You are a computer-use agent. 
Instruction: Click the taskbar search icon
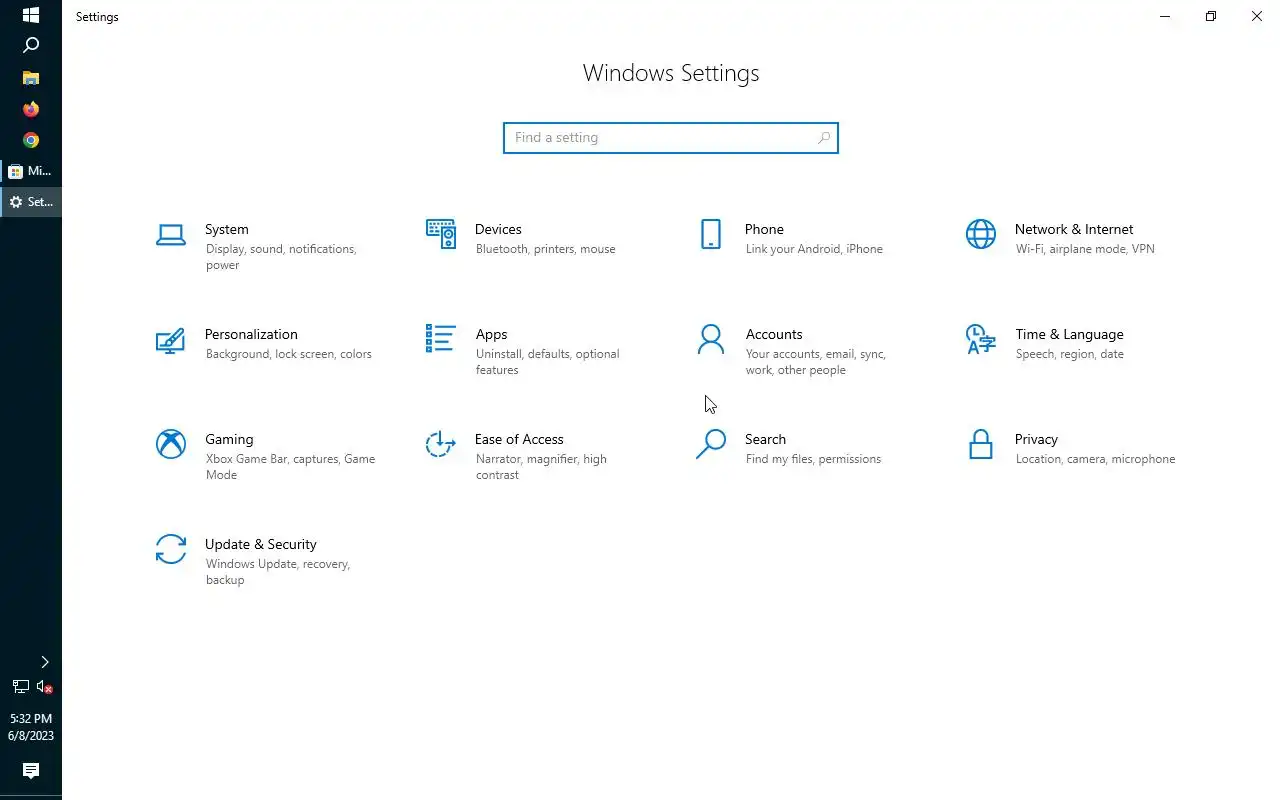click(x=31, y=45)
